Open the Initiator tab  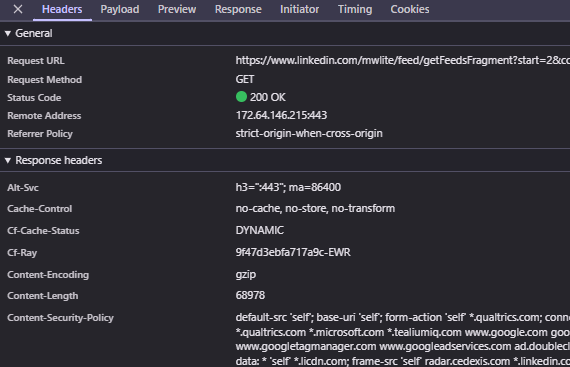point(300,9)
